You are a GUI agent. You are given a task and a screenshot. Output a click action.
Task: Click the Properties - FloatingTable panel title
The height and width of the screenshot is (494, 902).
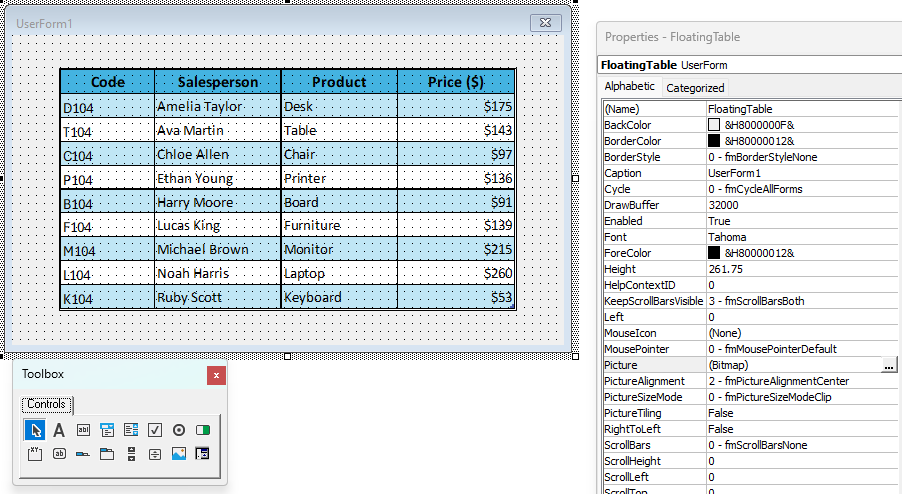click(672, 37)
